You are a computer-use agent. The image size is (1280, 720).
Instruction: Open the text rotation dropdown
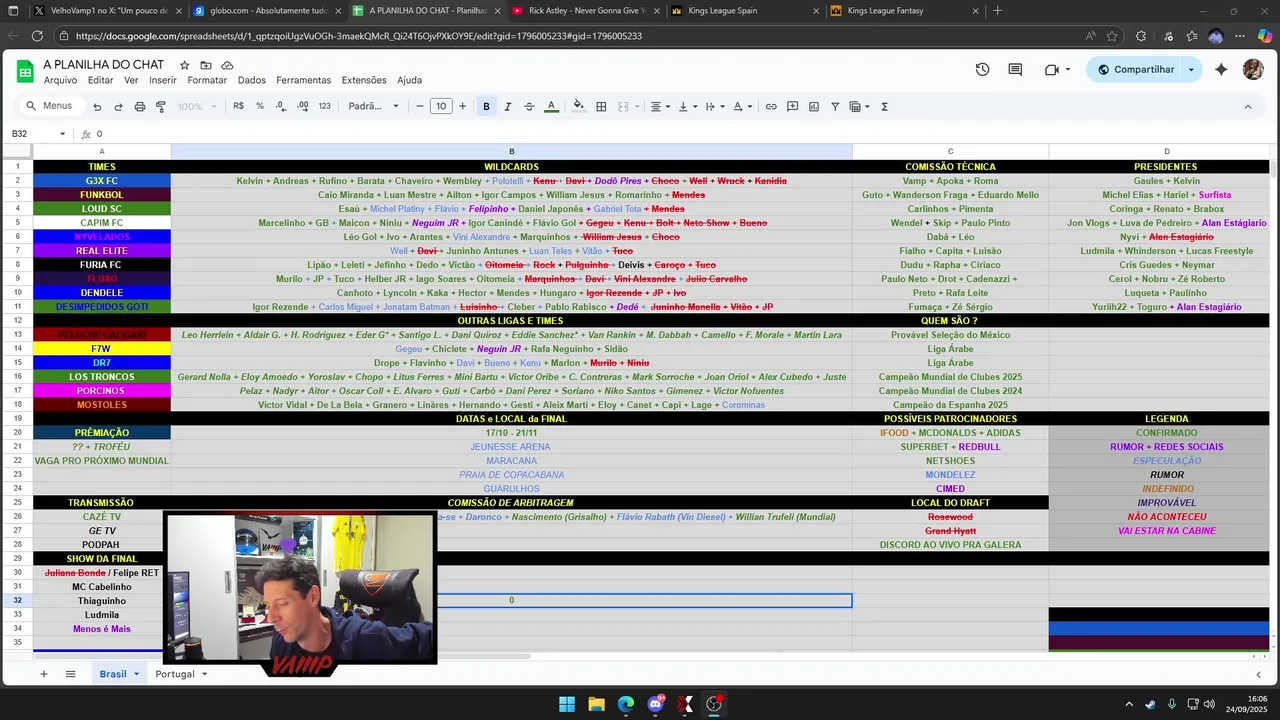[741, 106]
